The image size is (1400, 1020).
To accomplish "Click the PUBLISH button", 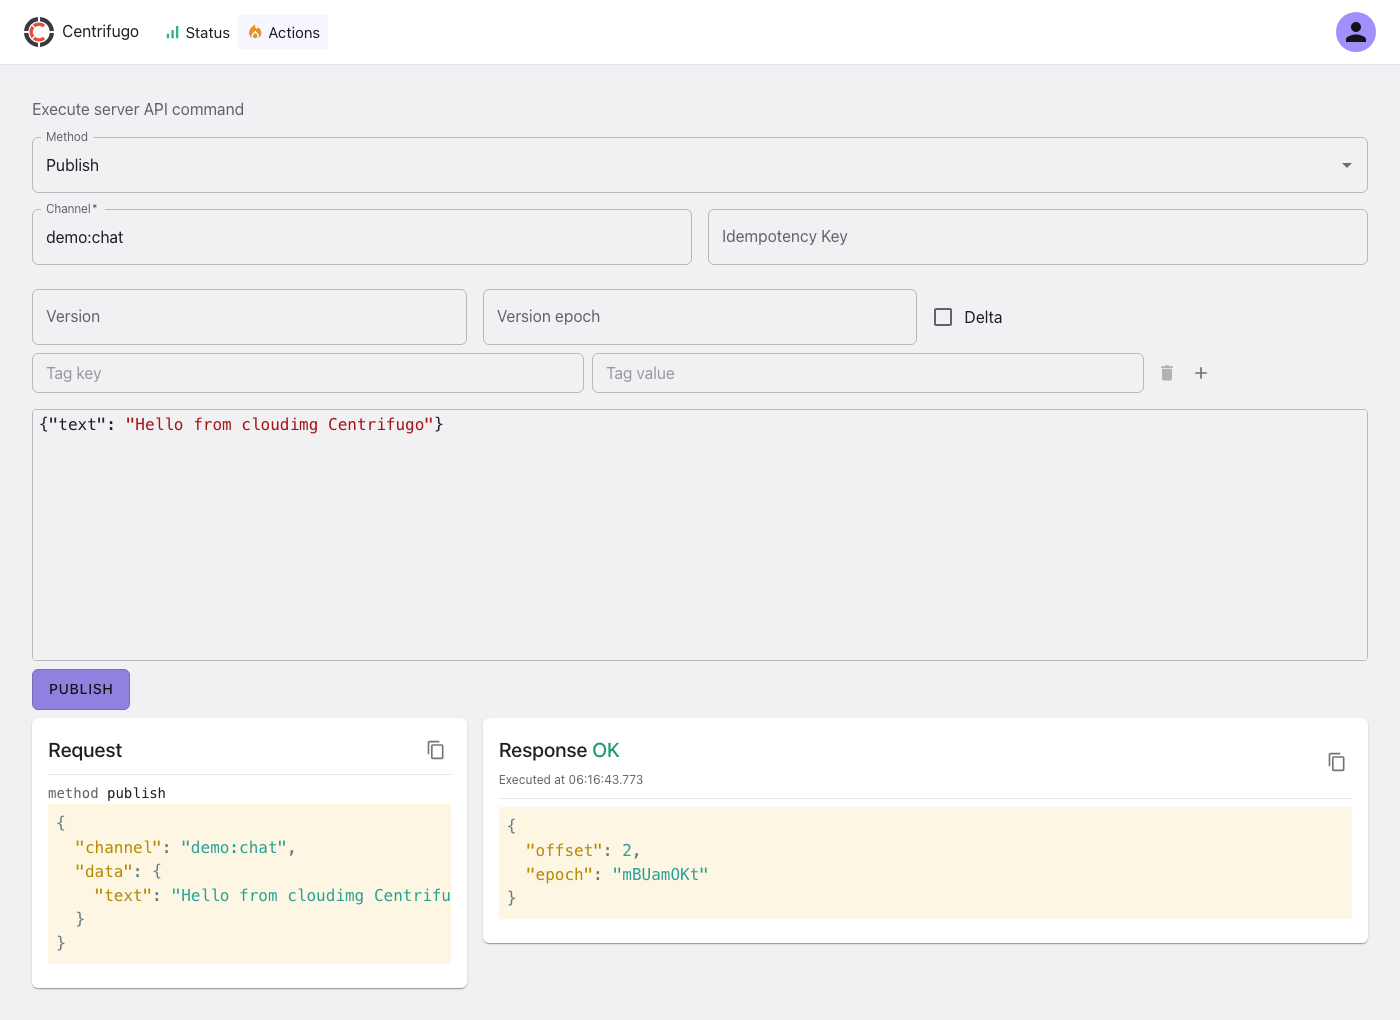I will click(x=81, y=689).
